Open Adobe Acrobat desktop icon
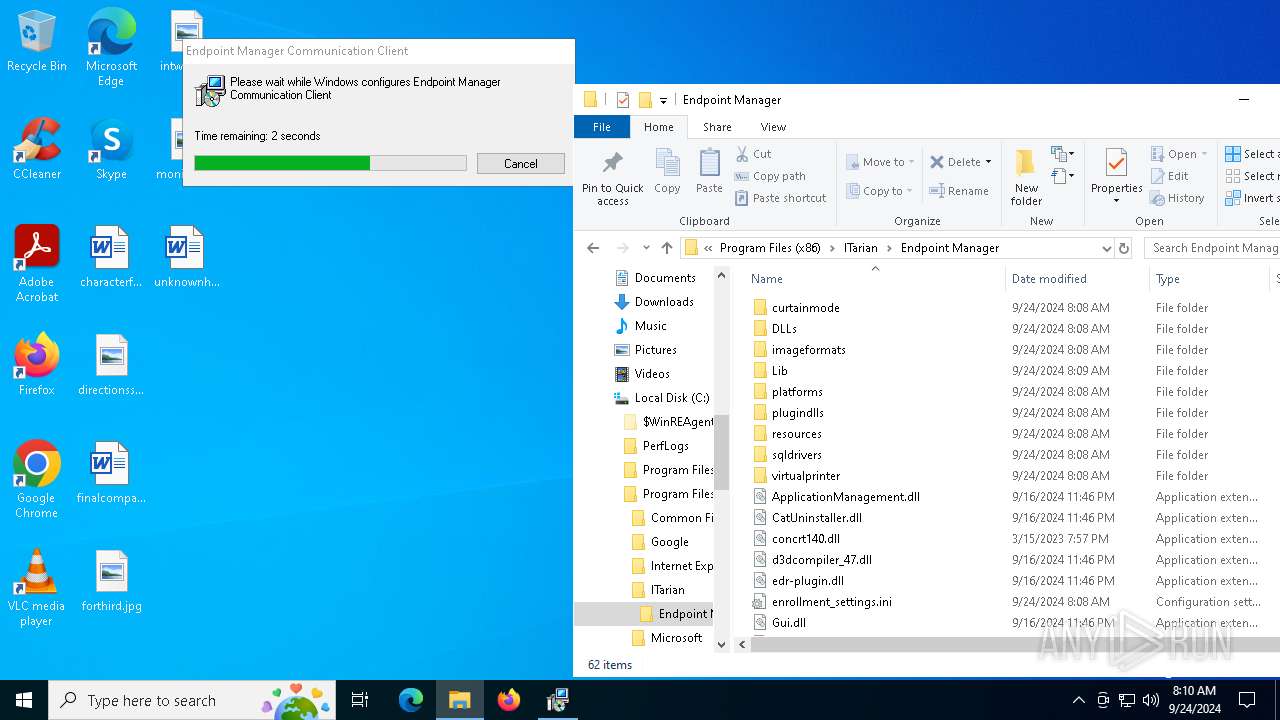The image size is (1280, 720). point(37,264)
